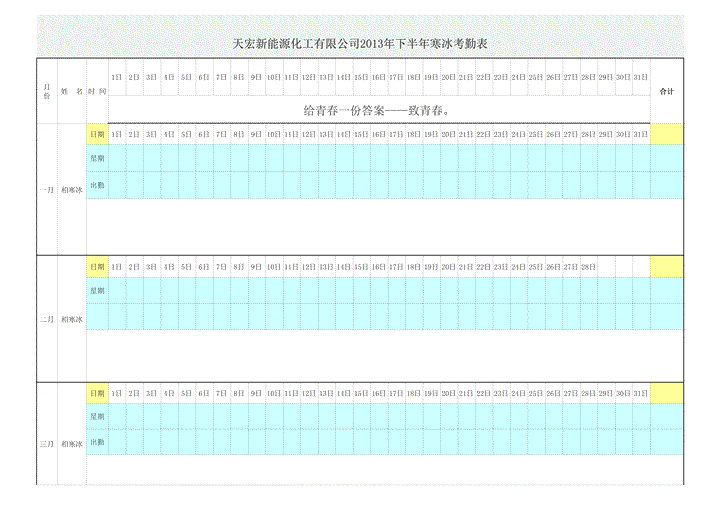The image size is (721, 510).
Task: Click 1日 in the top header row
Action: click(117, 77)
